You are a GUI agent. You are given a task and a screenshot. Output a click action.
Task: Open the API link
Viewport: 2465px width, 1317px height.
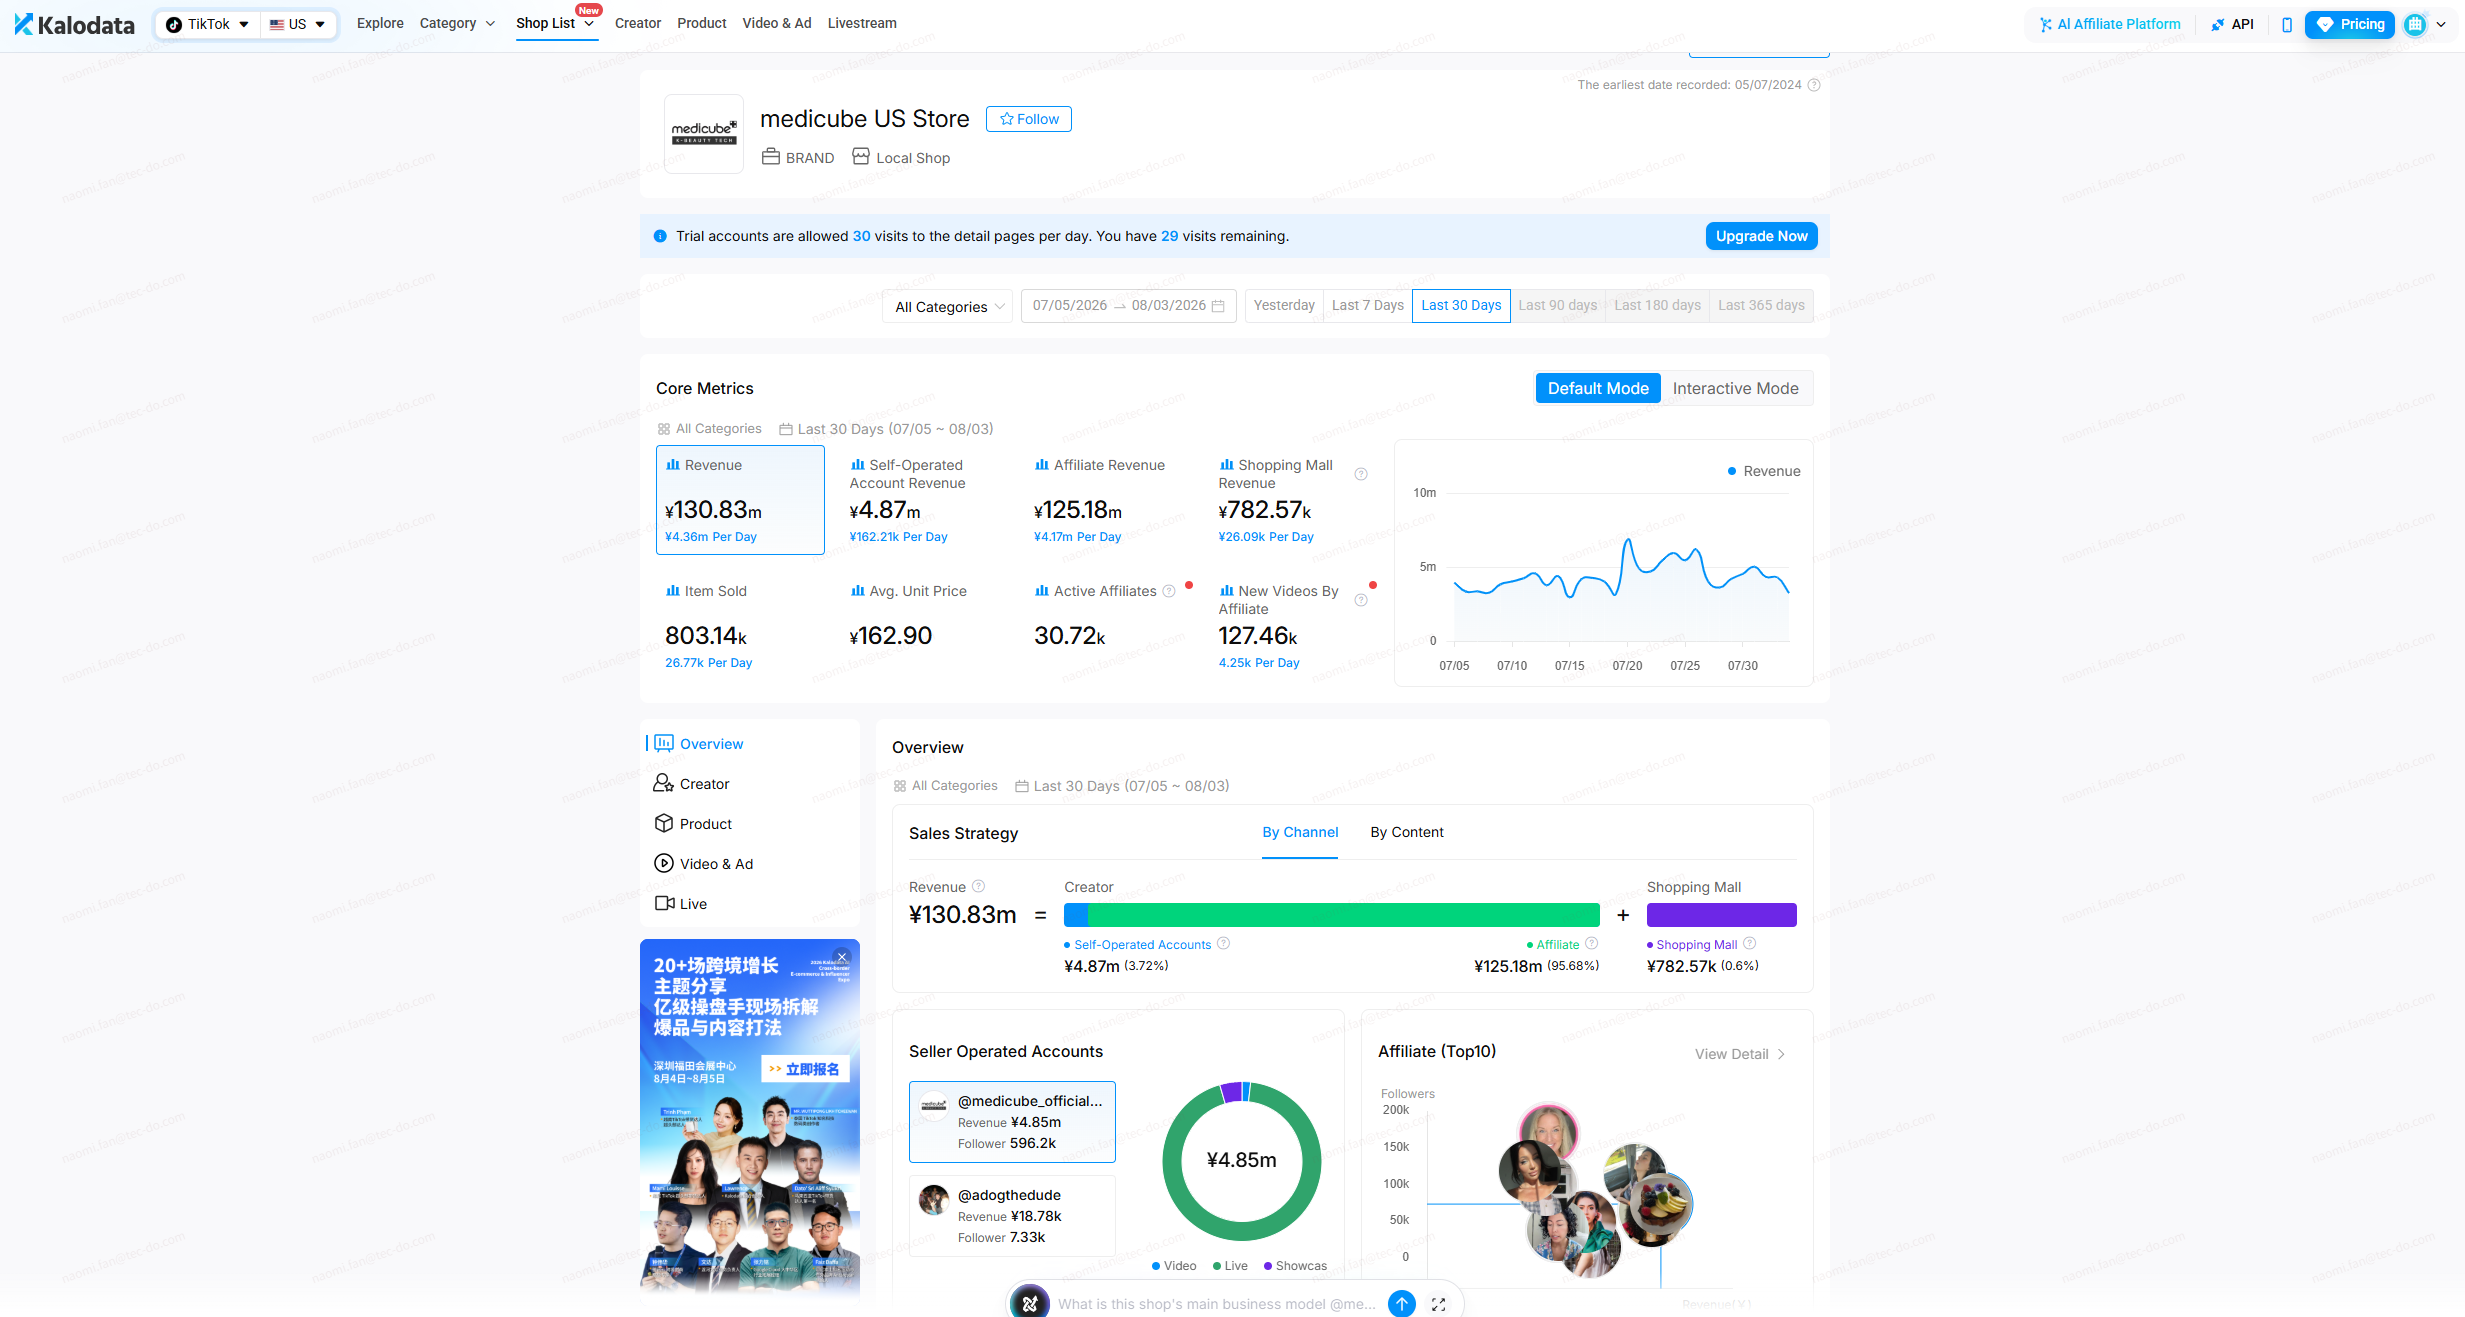point(2233,24)
